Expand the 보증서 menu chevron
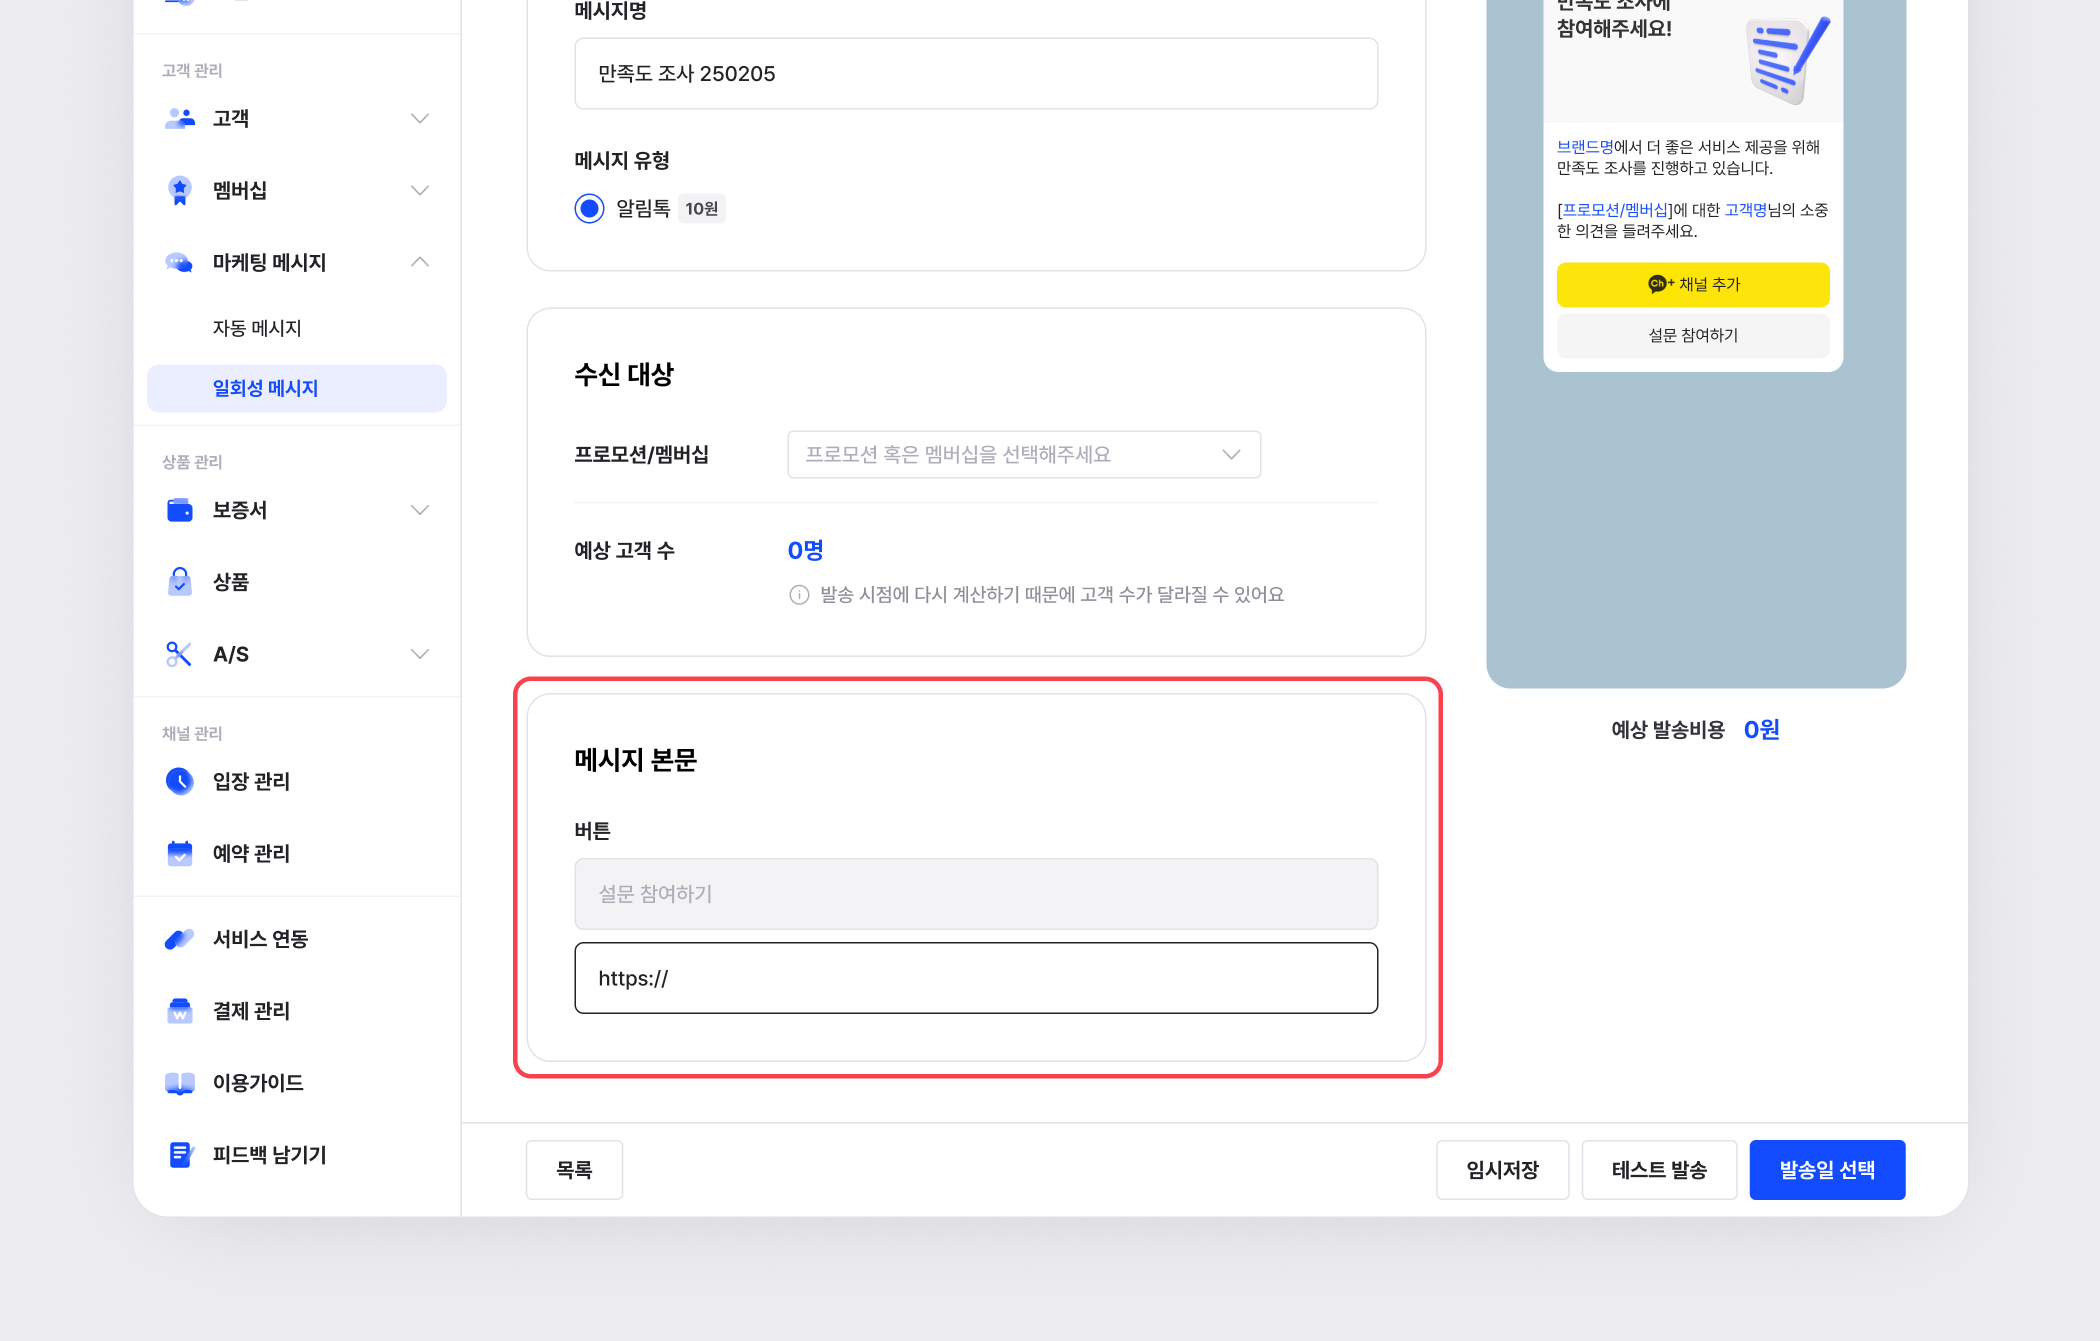The width and height of the screenshot is (2100, 1341). [x=420, y=510]
